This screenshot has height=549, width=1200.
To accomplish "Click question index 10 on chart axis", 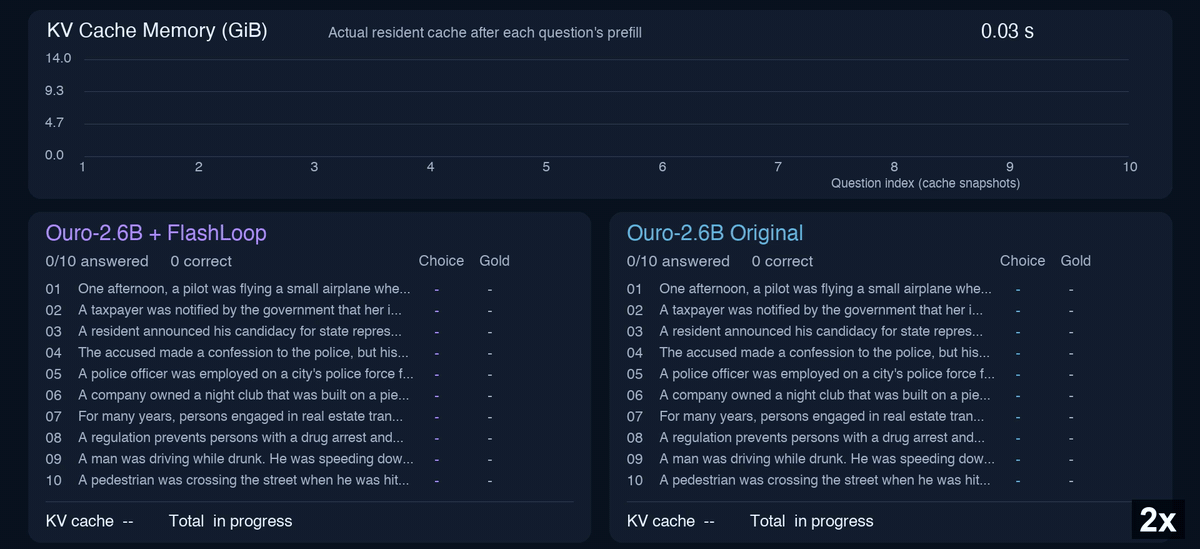I will click(x=1130, y=167).
